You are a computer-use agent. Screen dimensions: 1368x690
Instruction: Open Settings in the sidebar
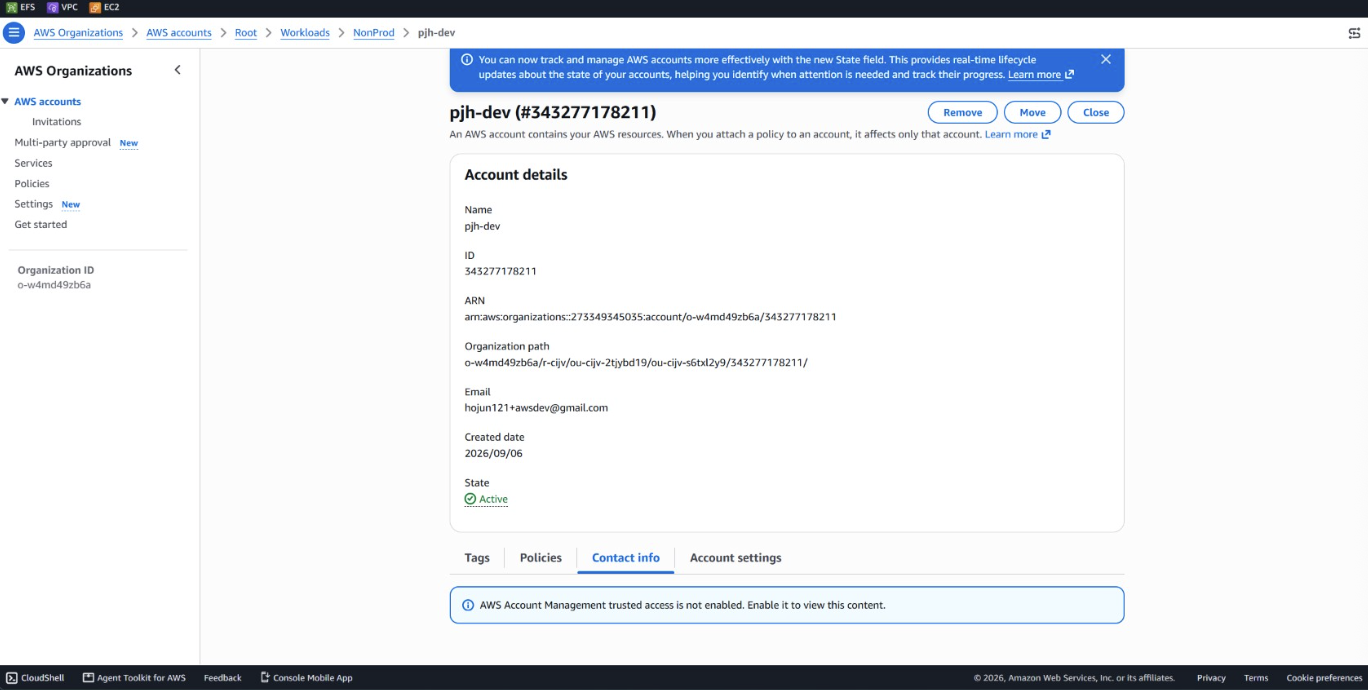tap(34, 204)
